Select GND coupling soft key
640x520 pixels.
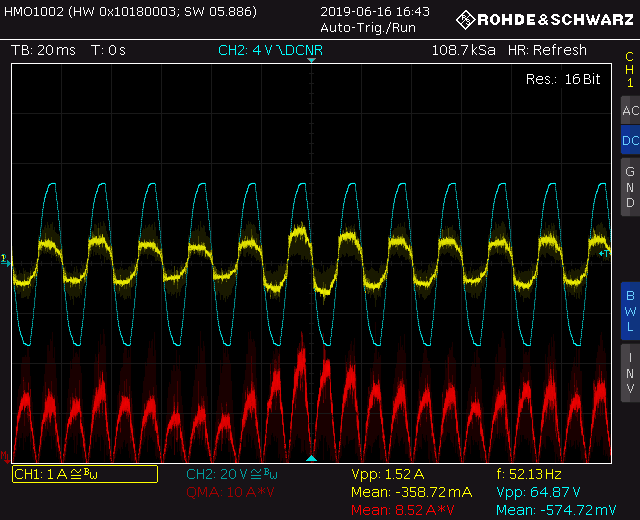(630, 187)
